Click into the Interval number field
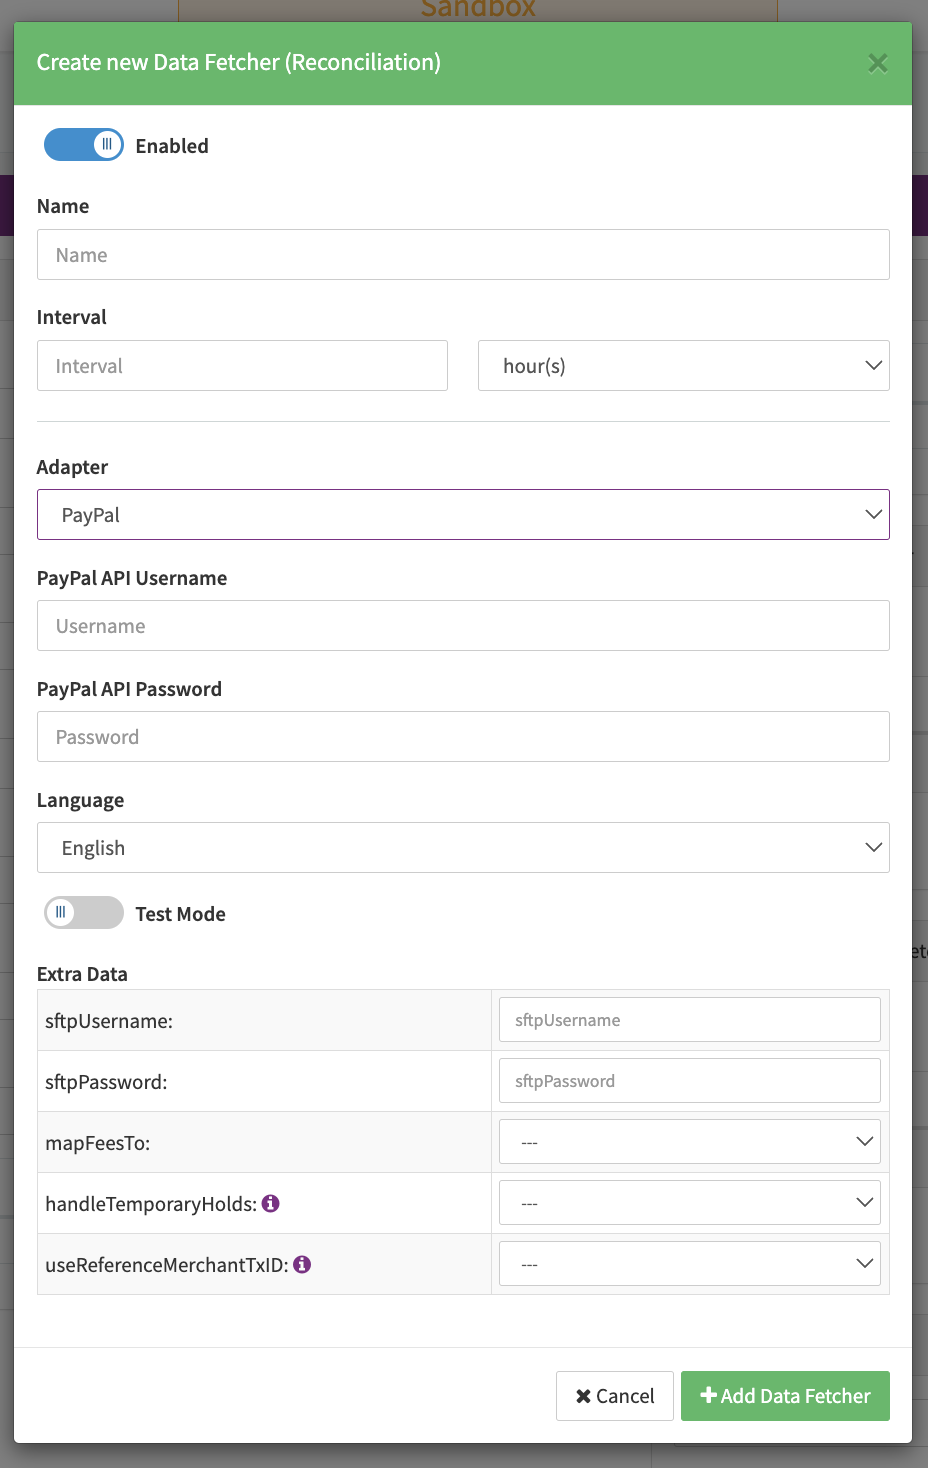Screen dimensions: 928x1468 coord(242,366)
